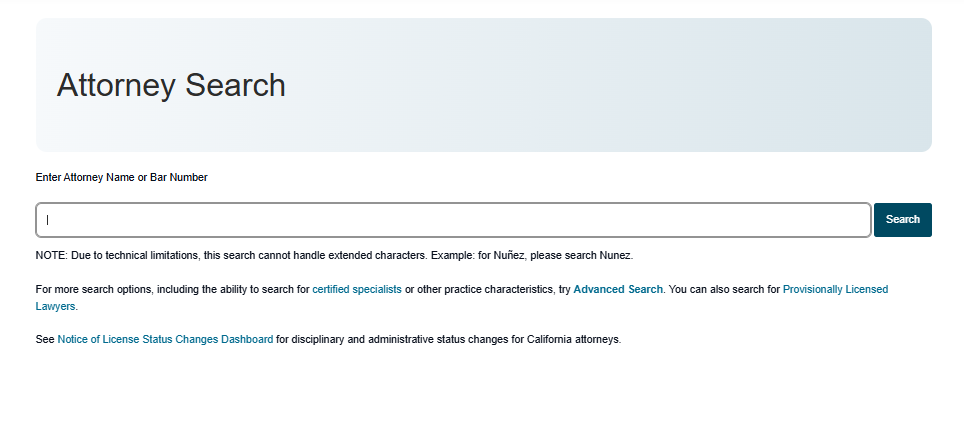Open the Provisionally Licensed Lawyers link
The height and width of the screenshot is (422, 964).
[x=835, y=289]
